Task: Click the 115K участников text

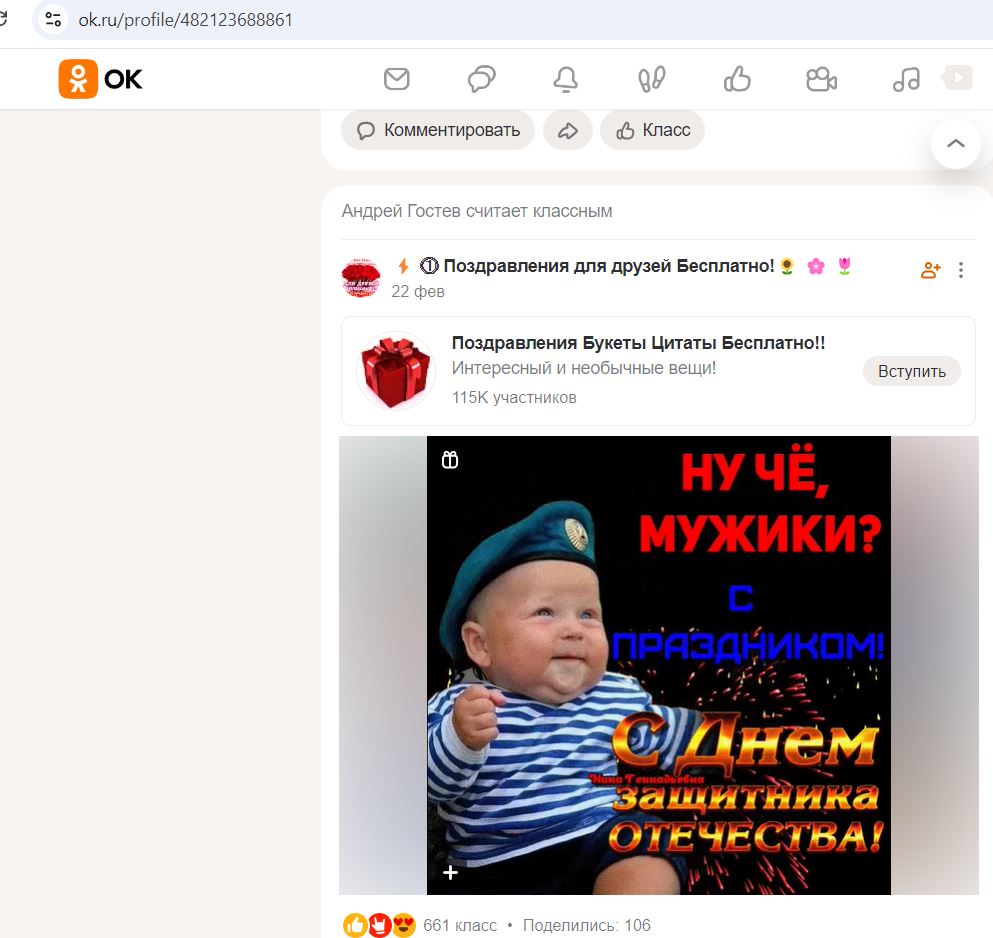Action: pos(514,397)
